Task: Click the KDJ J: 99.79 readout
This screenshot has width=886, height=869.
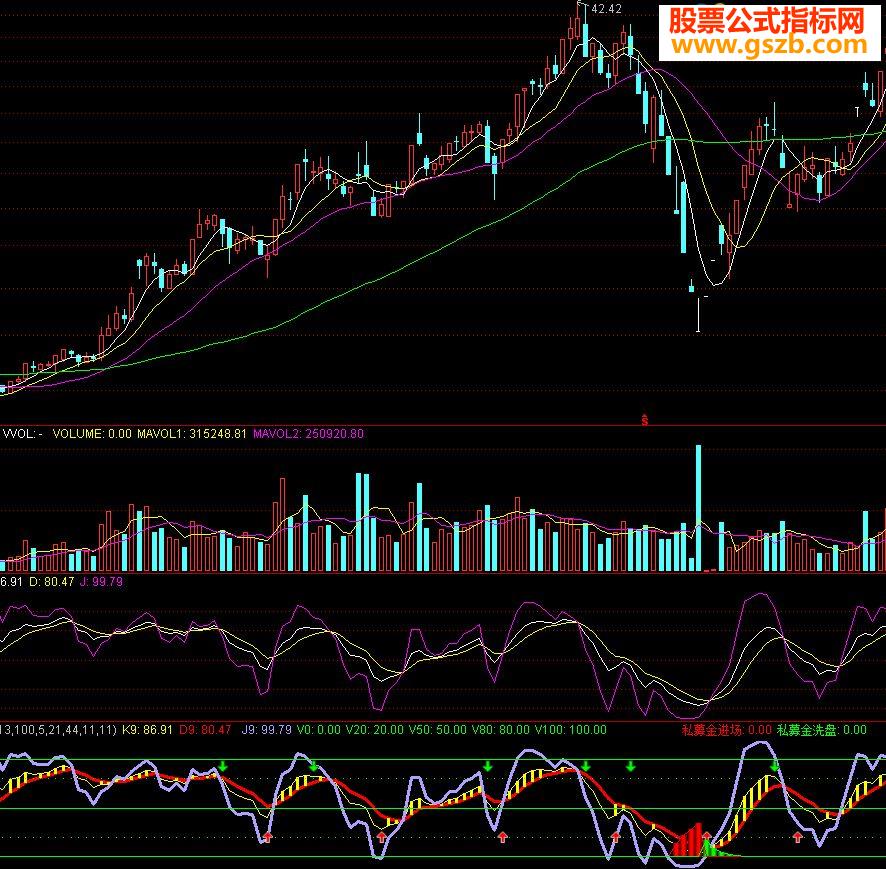Action: tap(101, 581)
